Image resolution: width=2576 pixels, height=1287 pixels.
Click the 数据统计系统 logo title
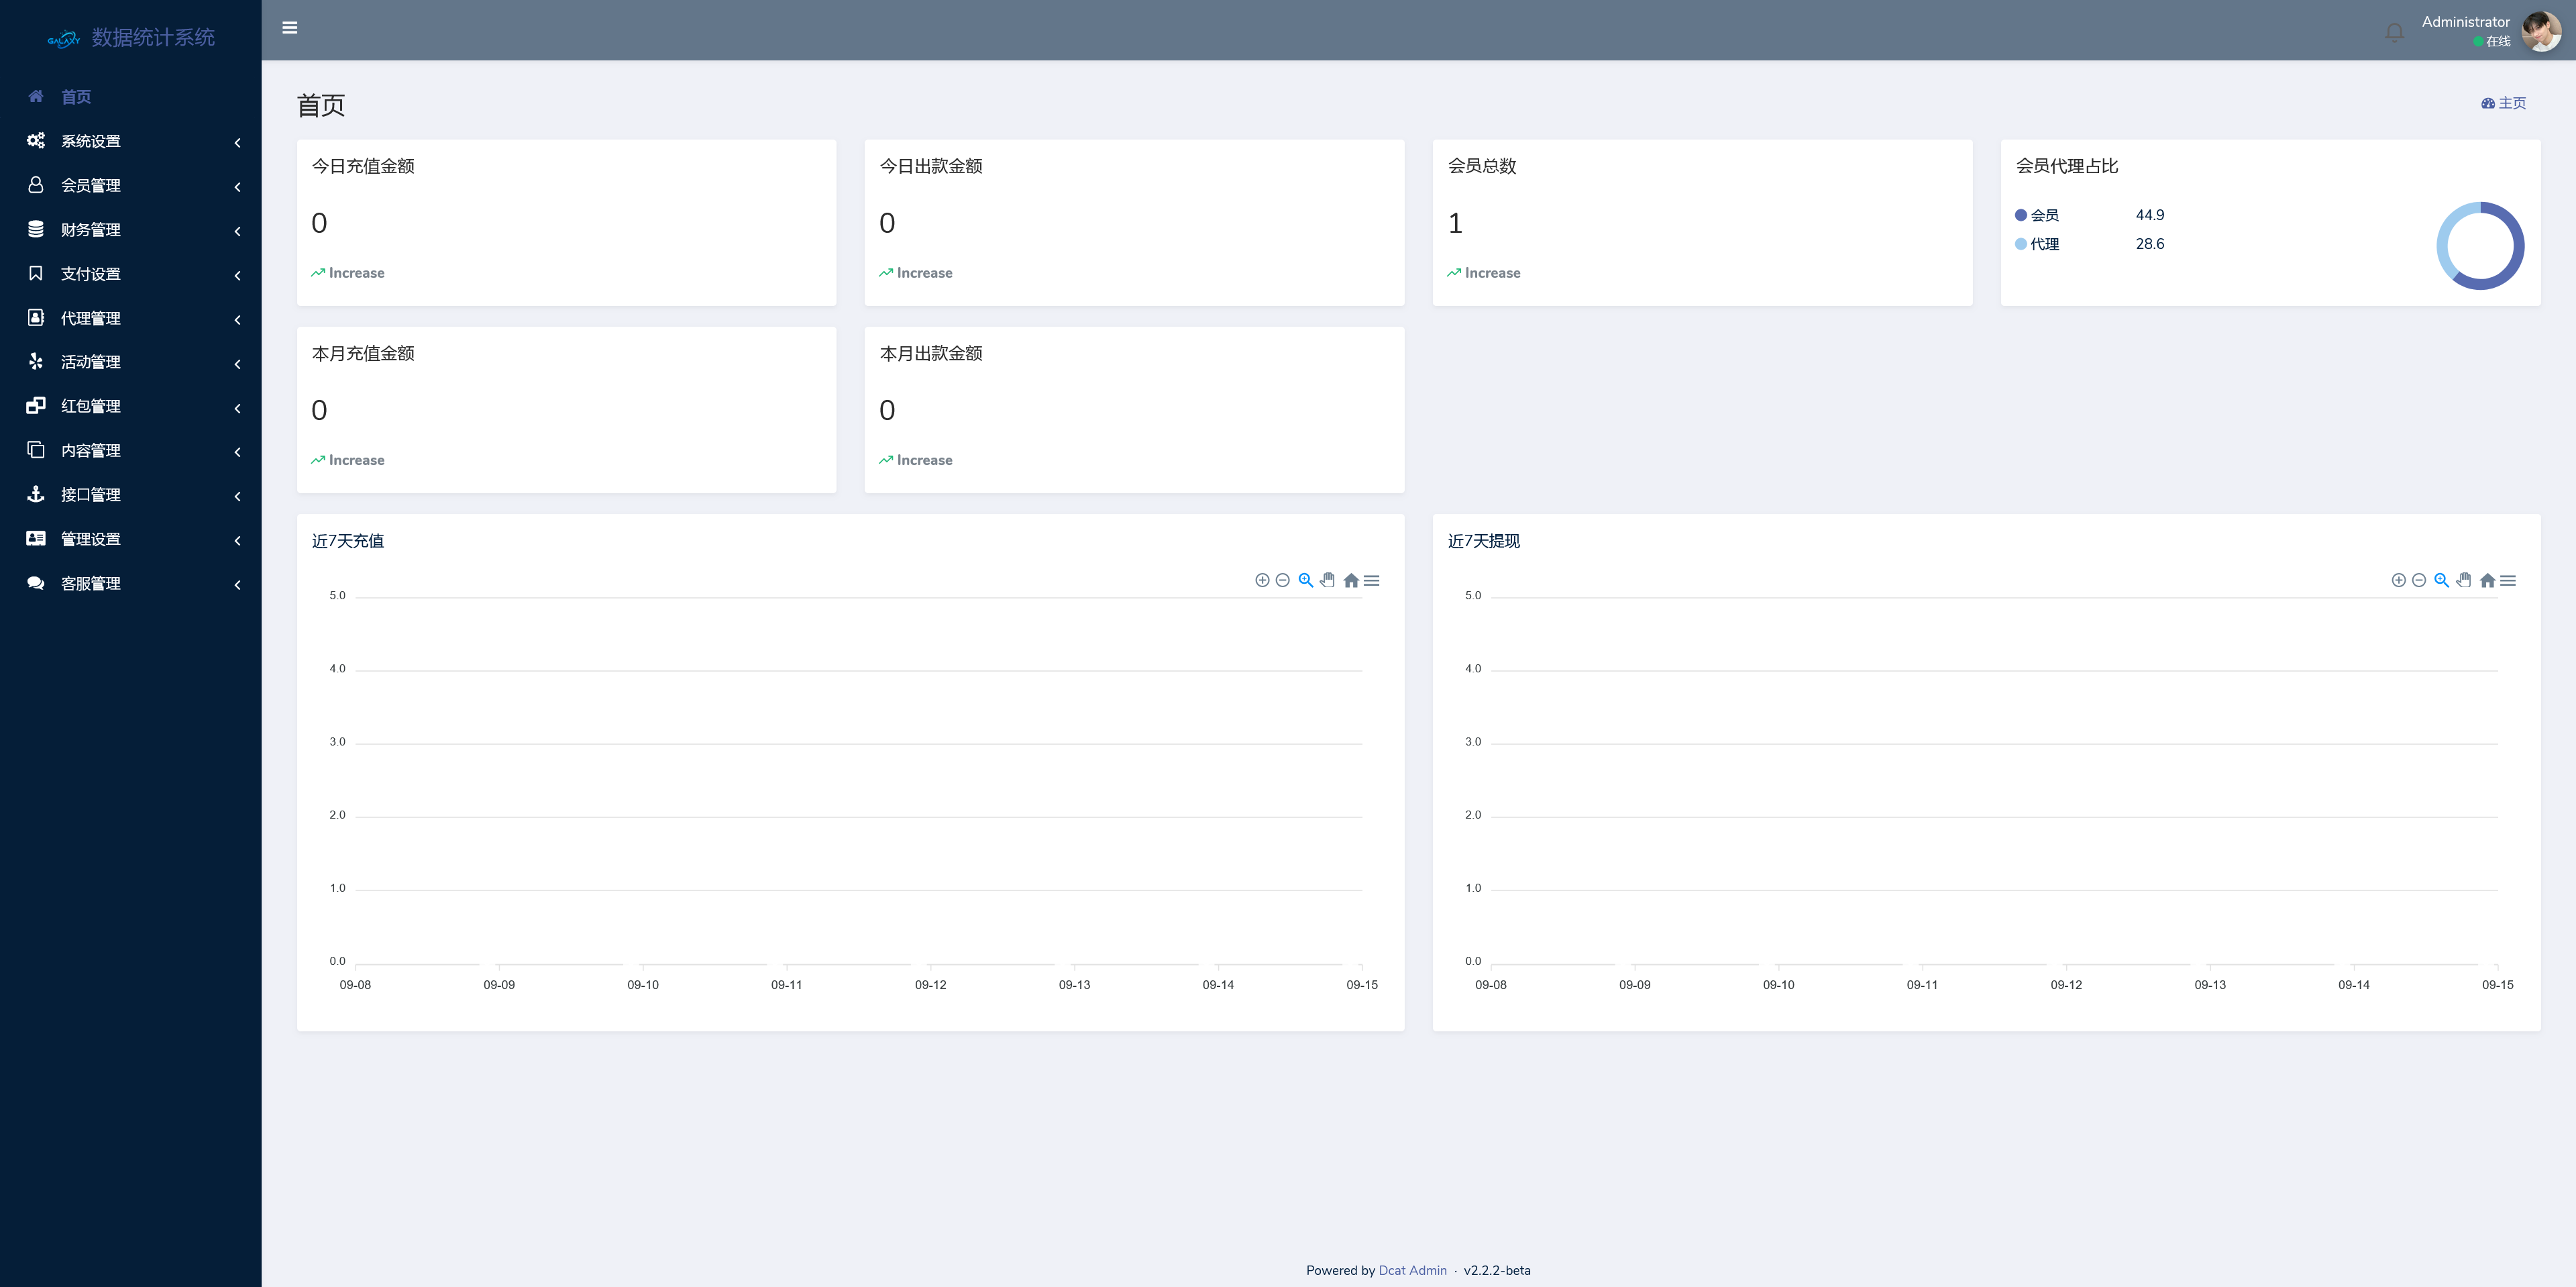(152, 38)
